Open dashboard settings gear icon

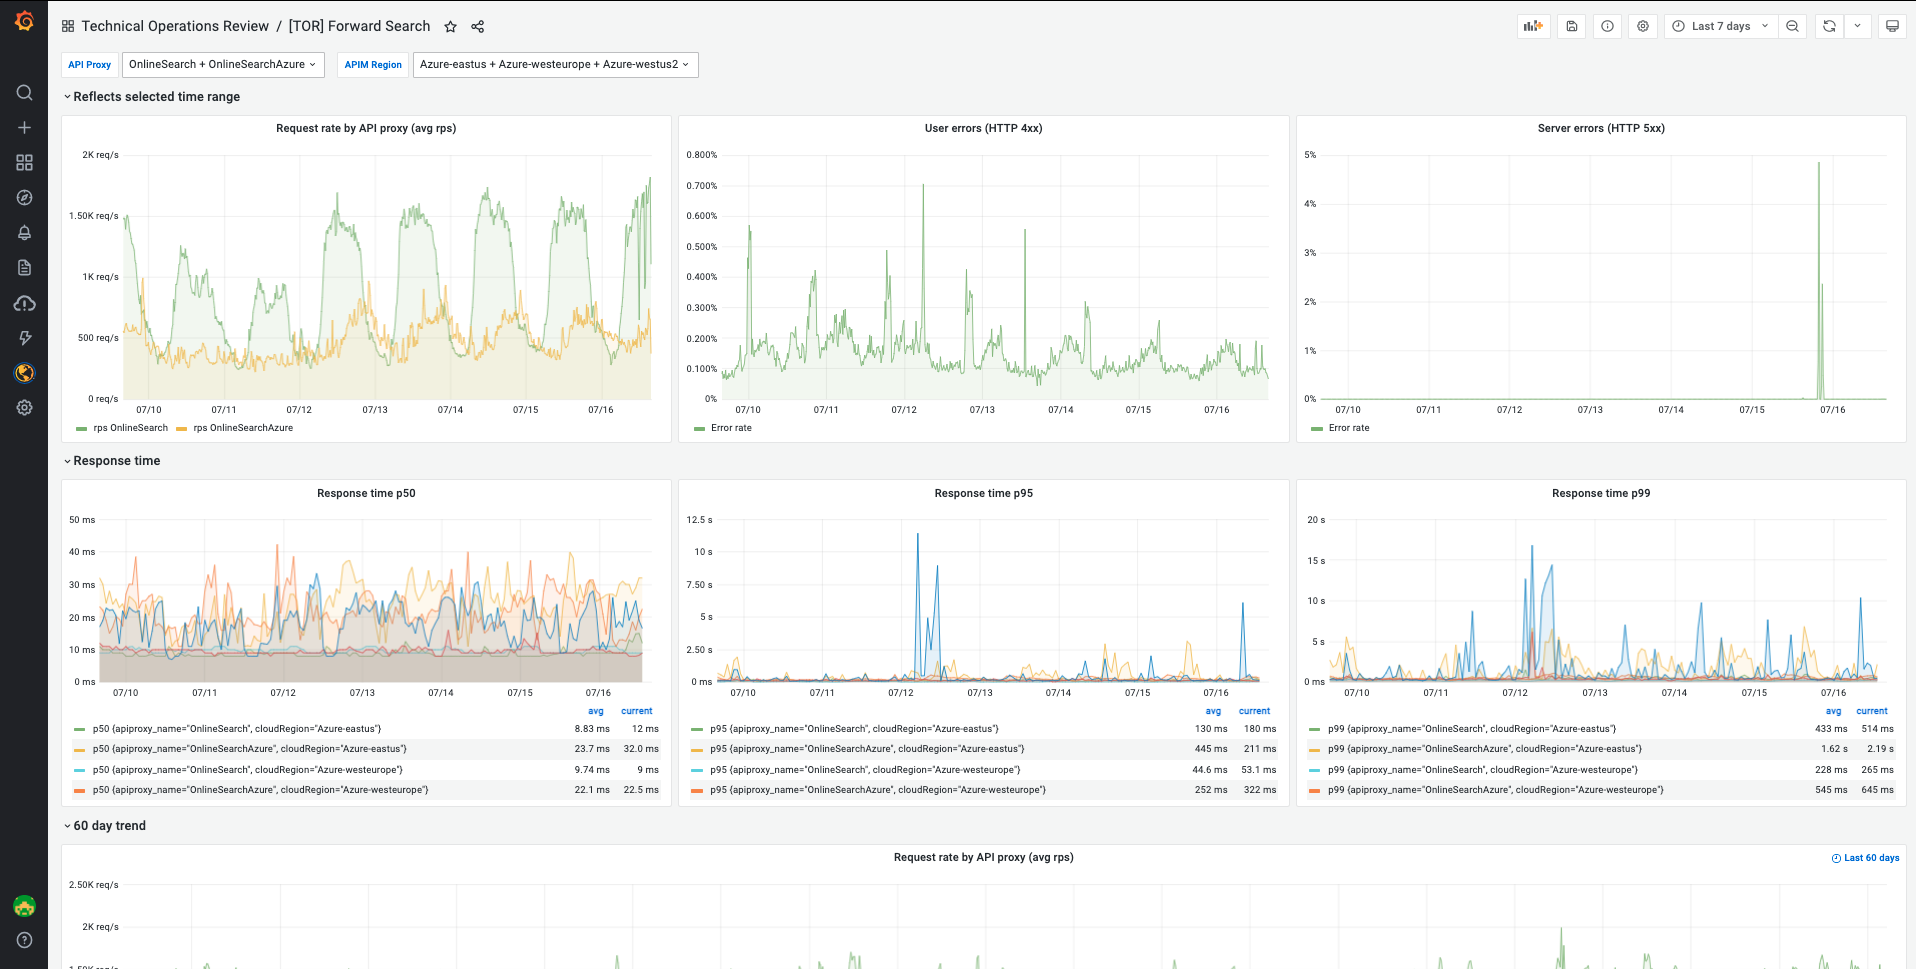click(1643, 27)
